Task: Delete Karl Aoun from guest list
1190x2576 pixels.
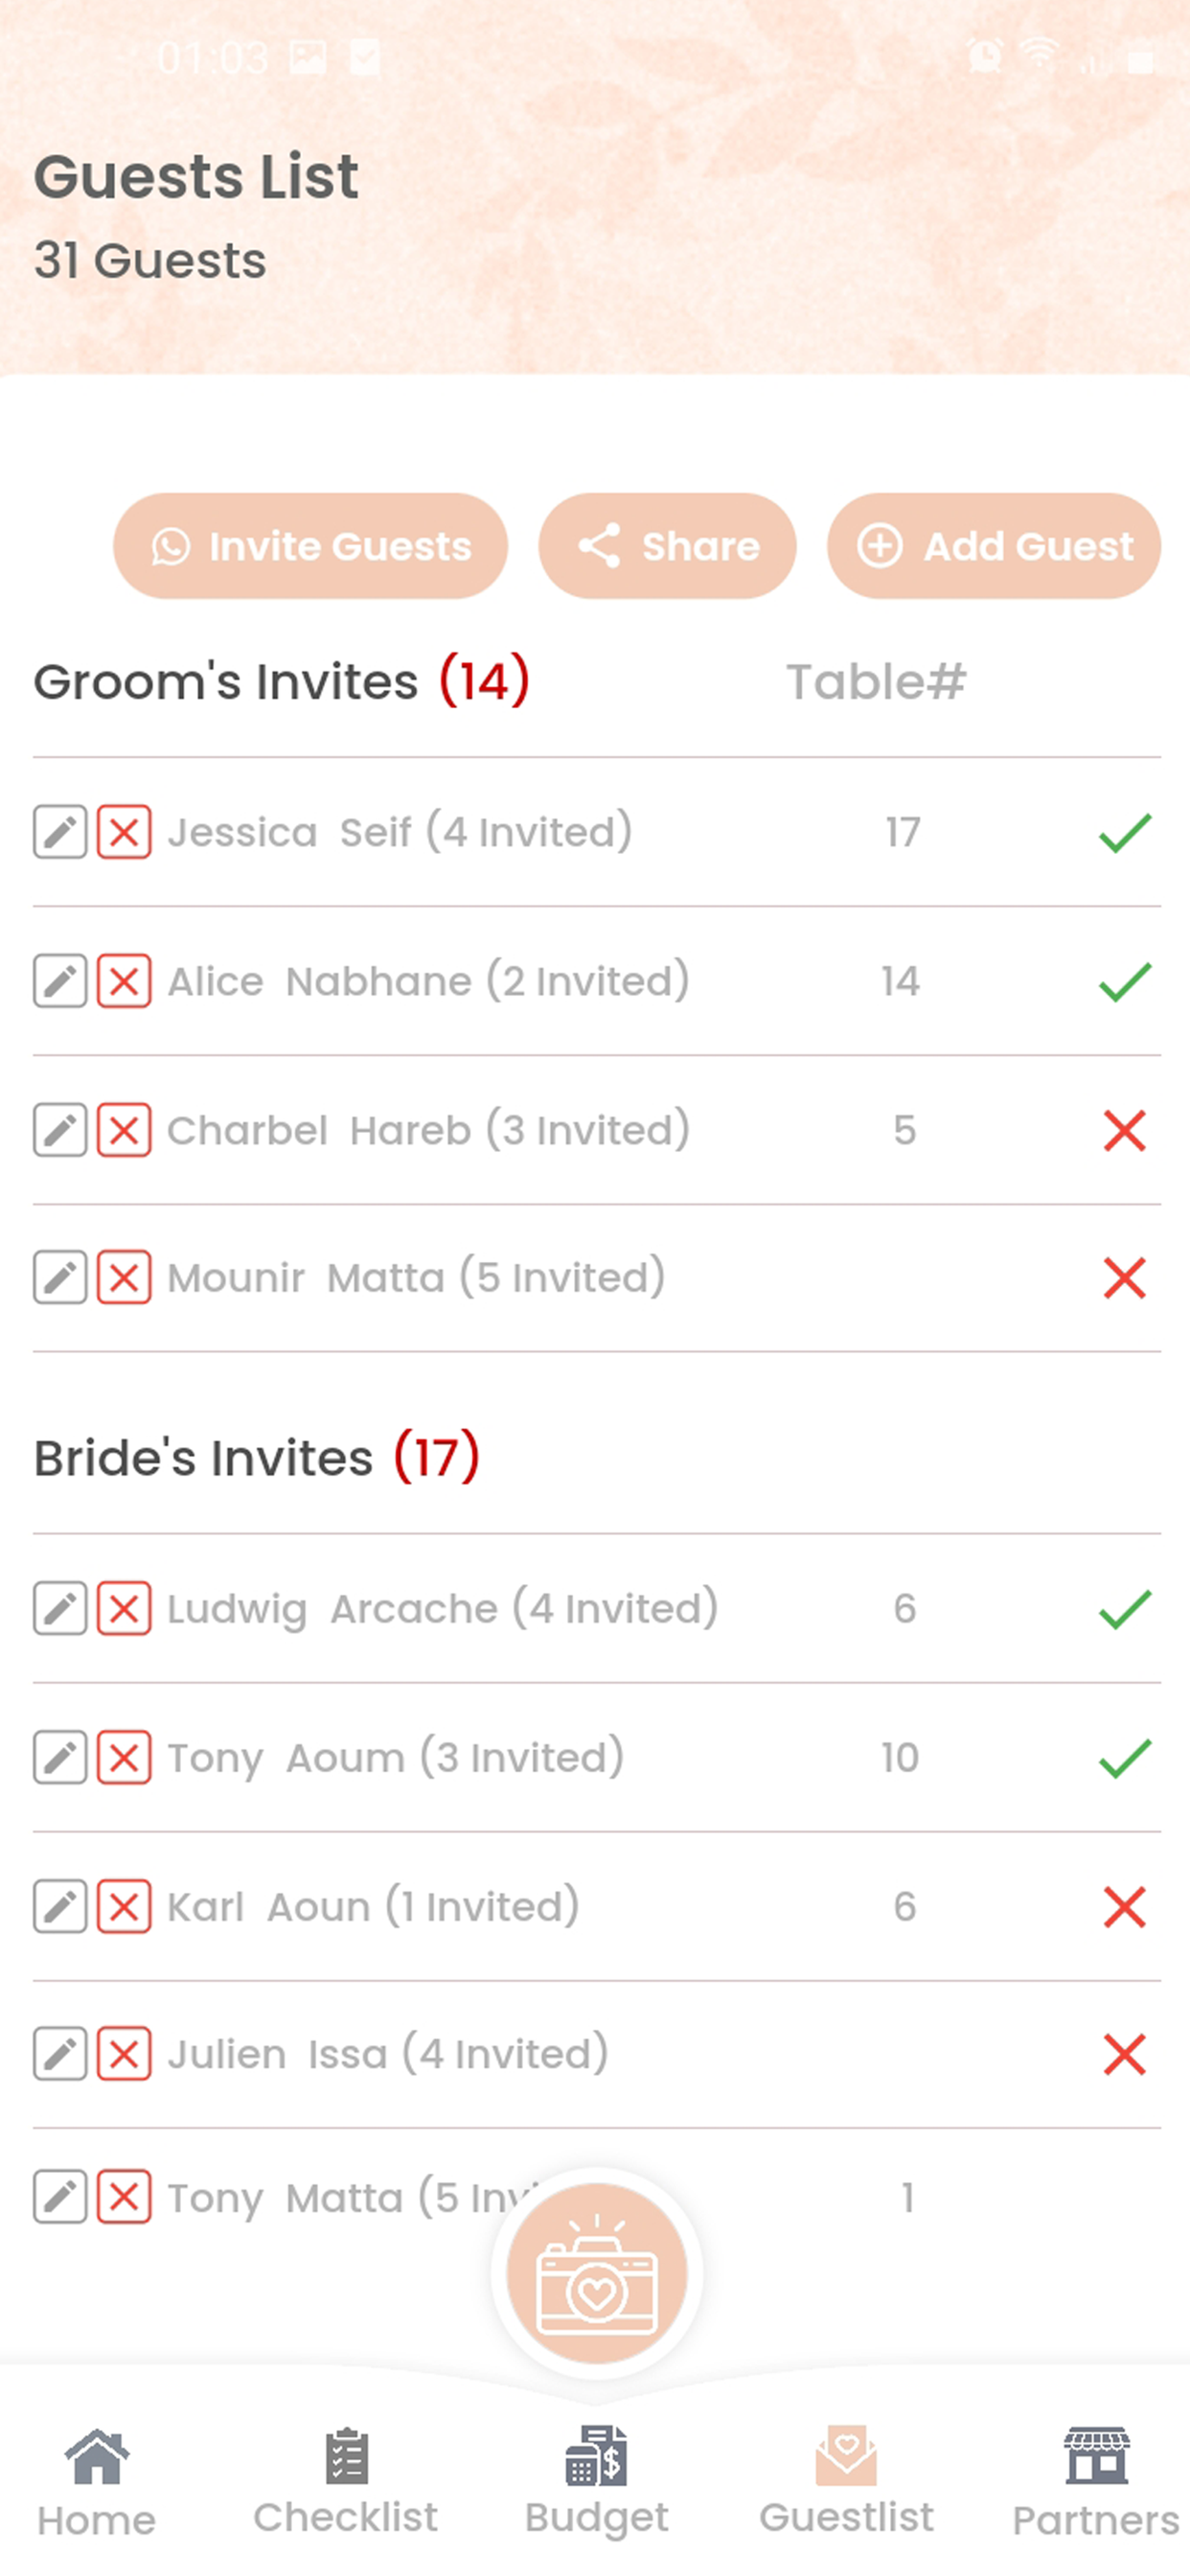Action: coord(124,1907)
